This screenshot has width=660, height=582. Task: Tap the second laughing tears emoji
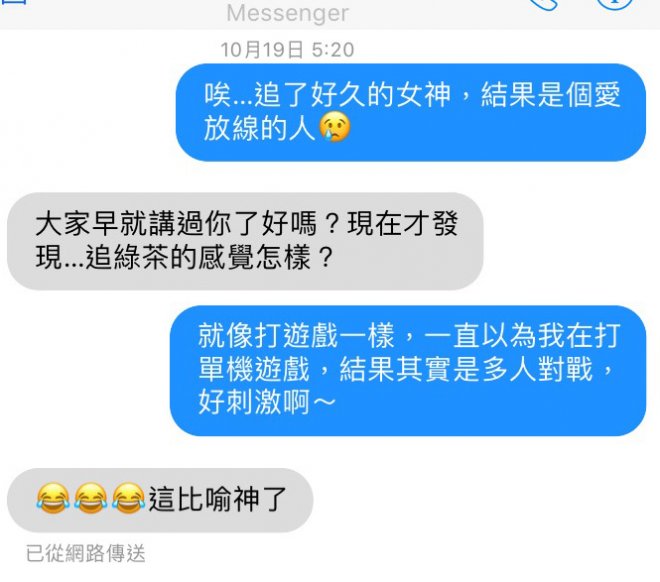pyautogui.click(x=90, y=498)
